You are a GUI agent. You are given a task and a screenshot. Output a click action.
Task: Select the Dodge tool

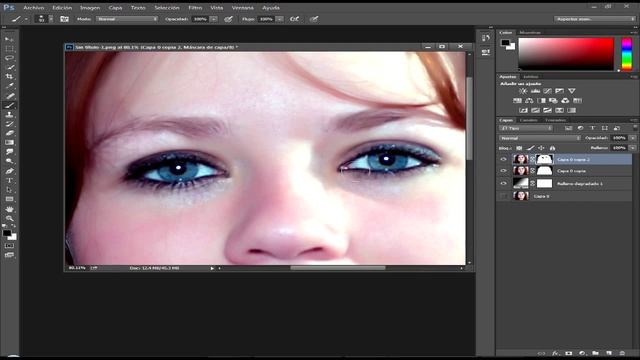(x=9, y=161)
